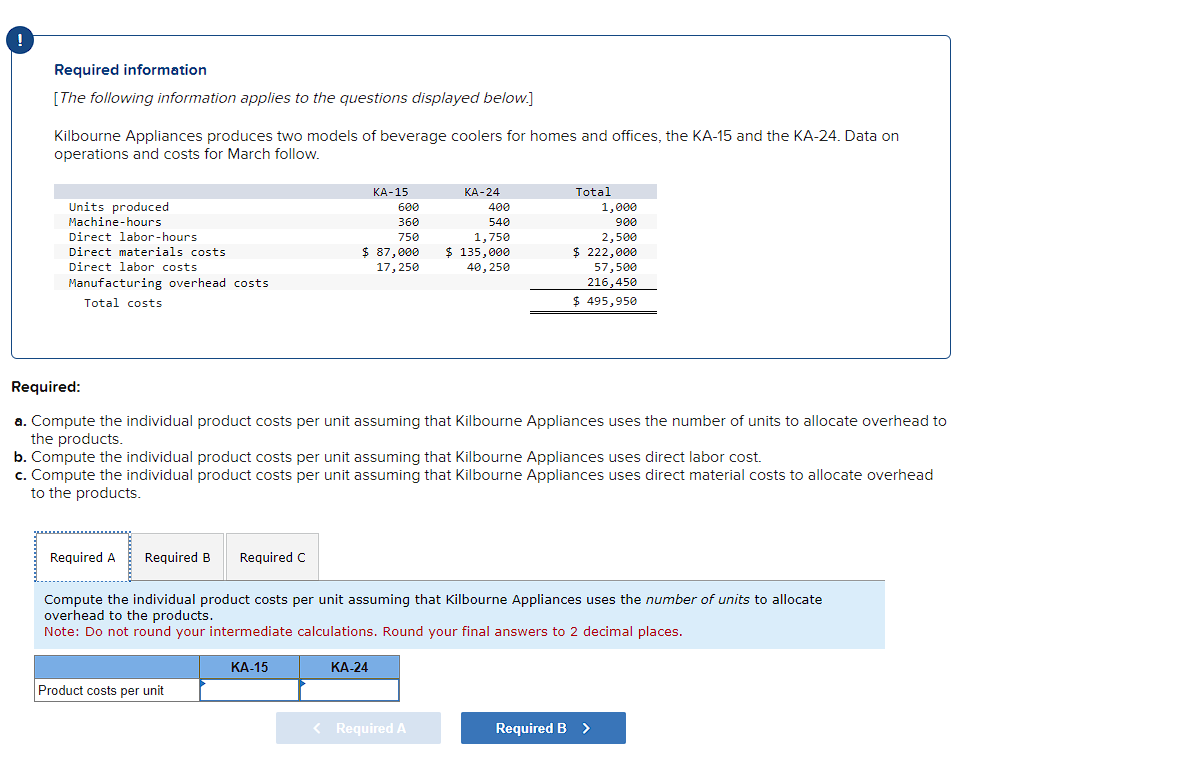Click the 2,500 total labor-hours cell

point(619,237)
